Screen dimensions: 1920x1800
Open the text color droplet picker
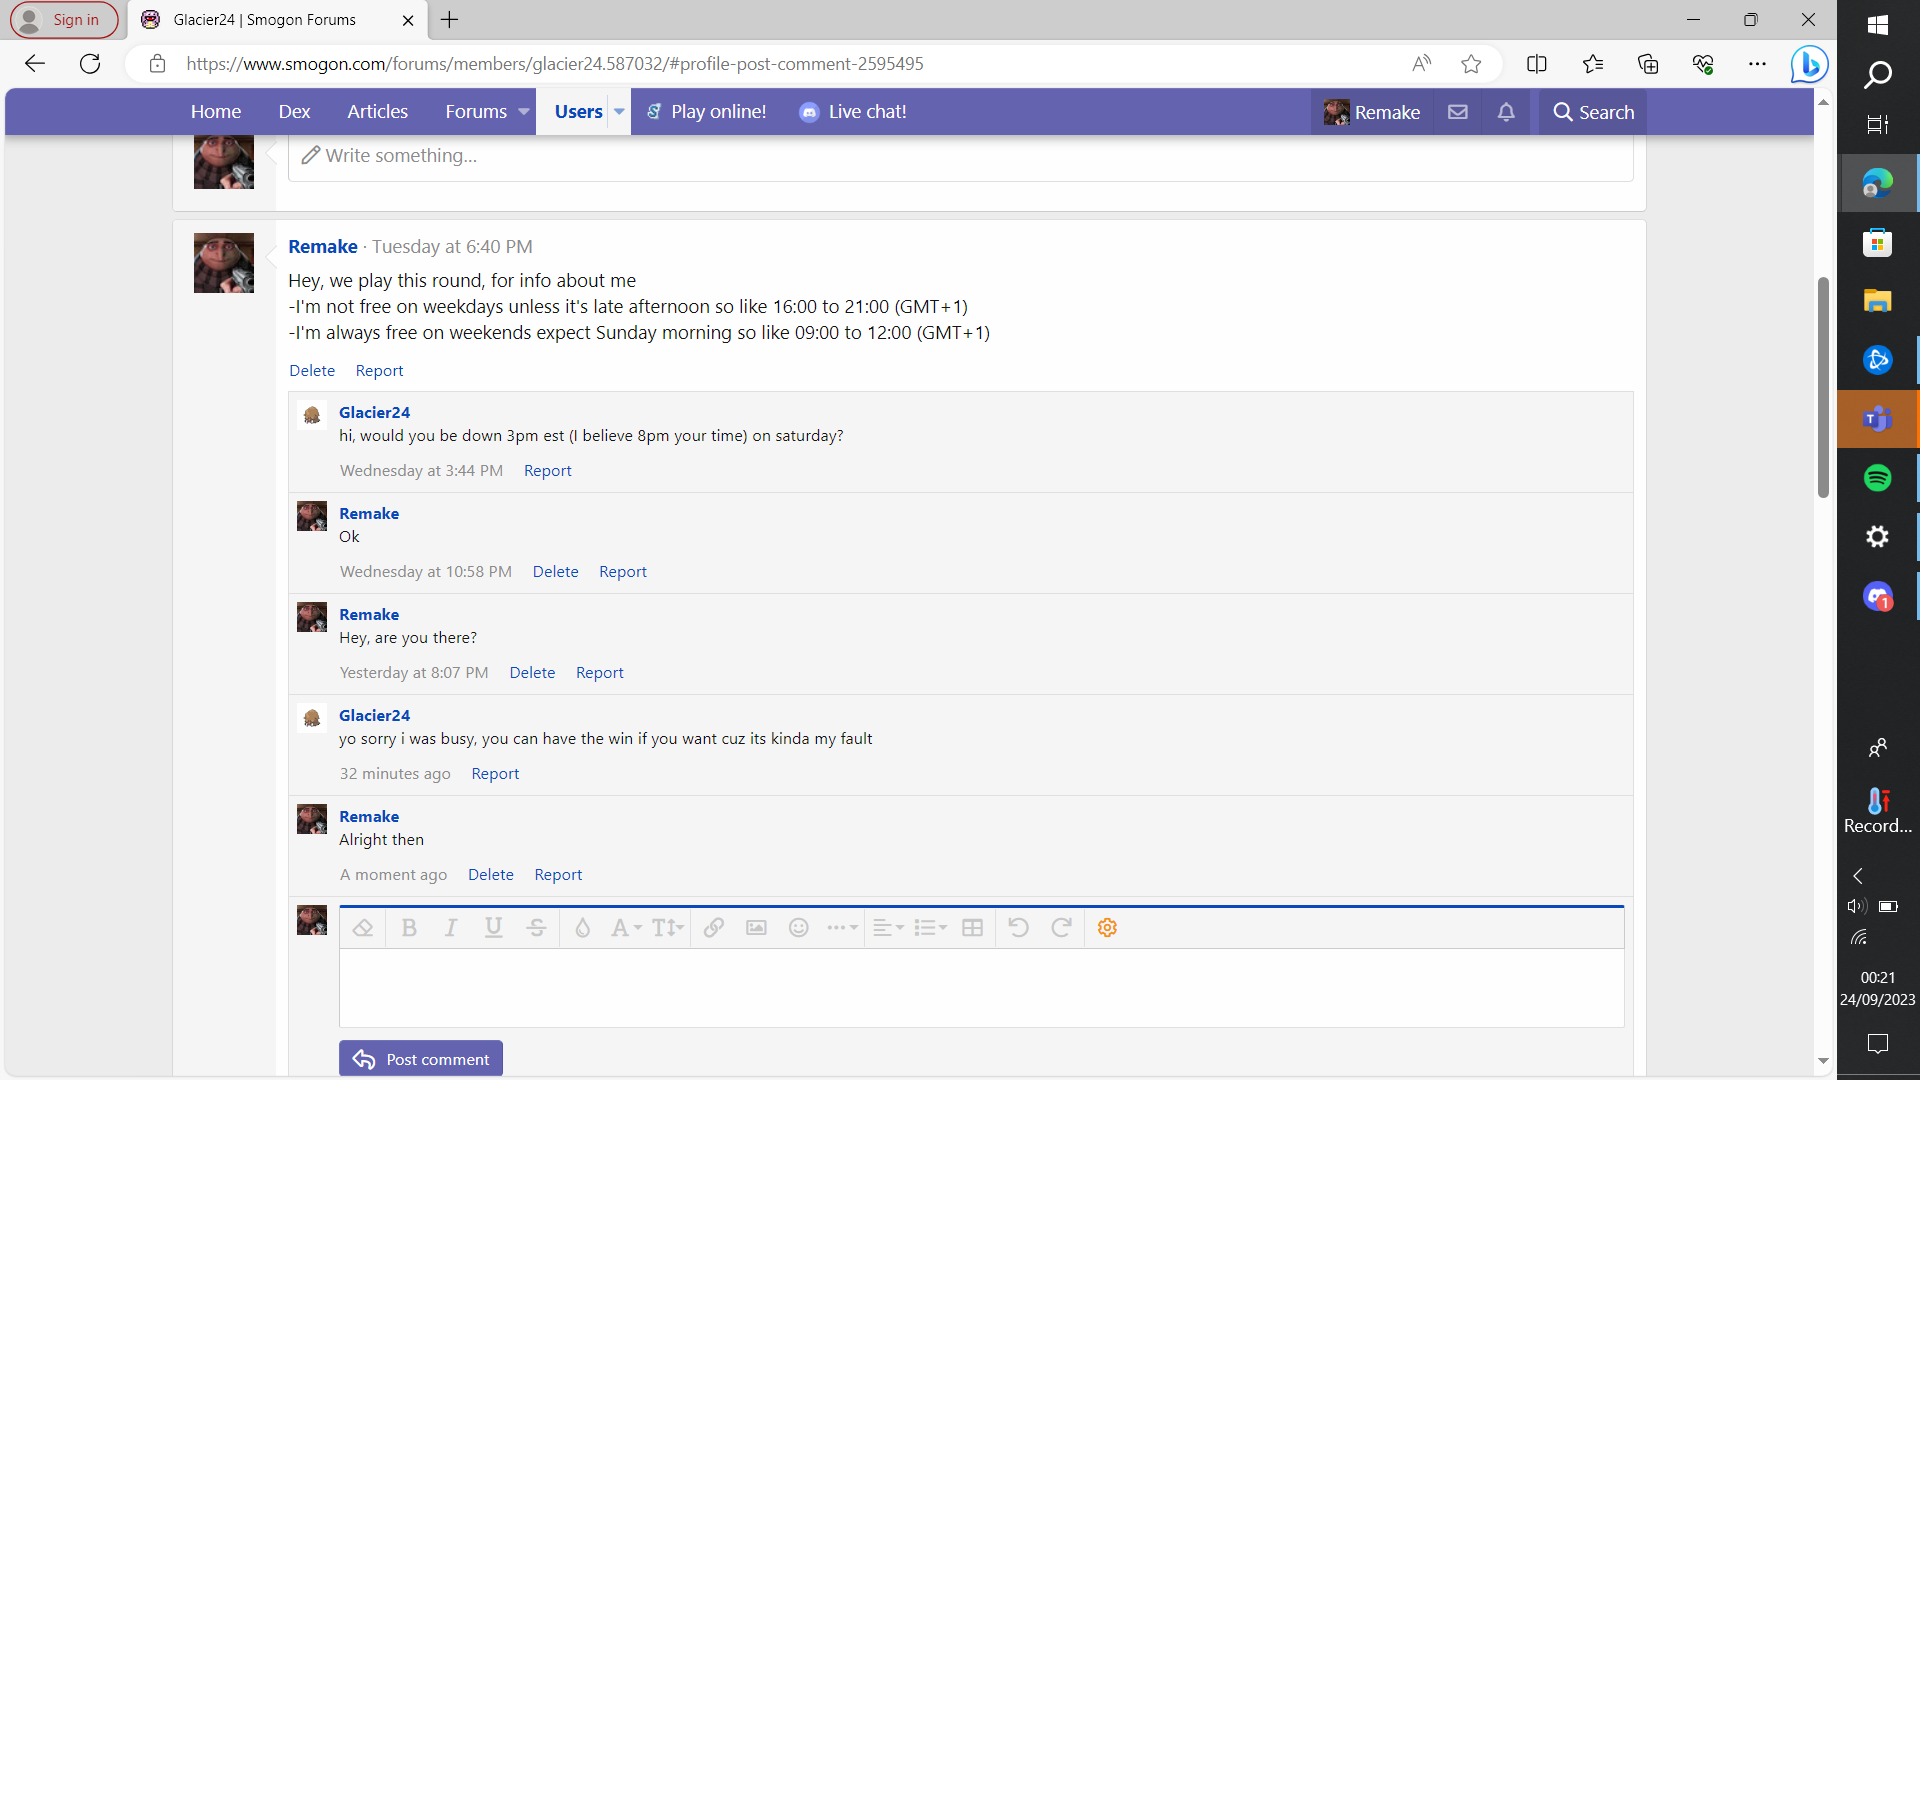(582, 928)
